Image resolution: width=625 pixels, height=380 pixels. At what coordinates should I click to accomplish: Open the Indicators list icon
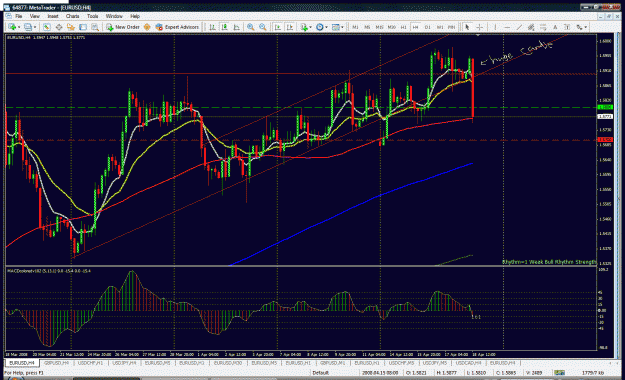click(x=304, y=27)
